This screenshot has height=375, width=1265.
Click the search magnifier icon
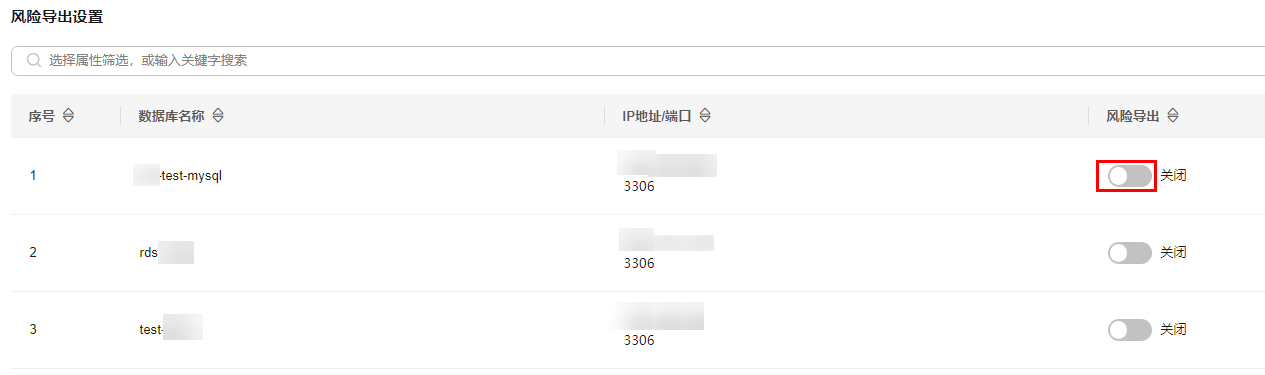pos(34,61)
